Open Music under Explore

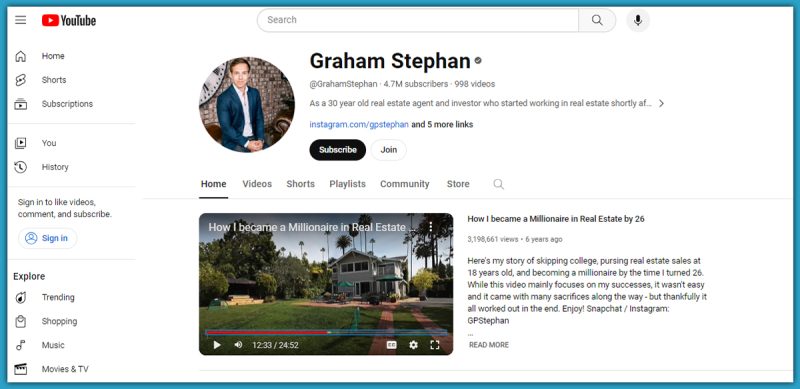53,346
